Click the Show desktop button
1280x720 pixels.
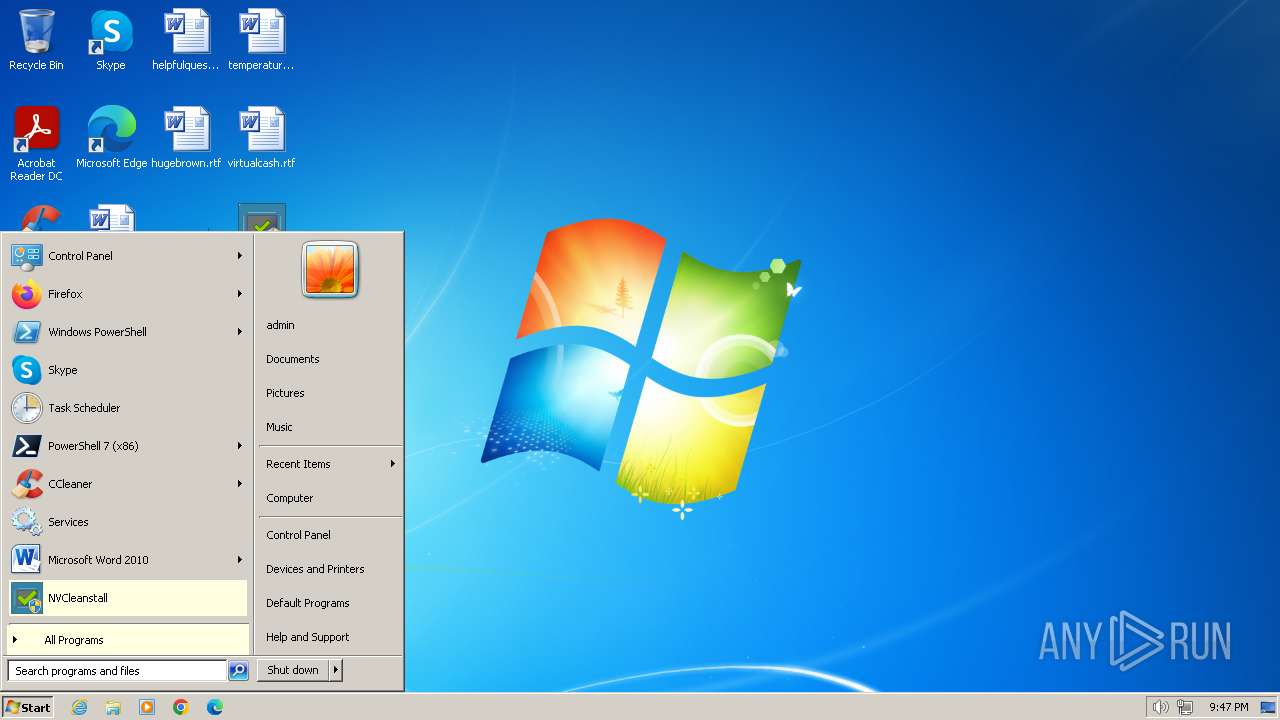[x=1268, y=707]
